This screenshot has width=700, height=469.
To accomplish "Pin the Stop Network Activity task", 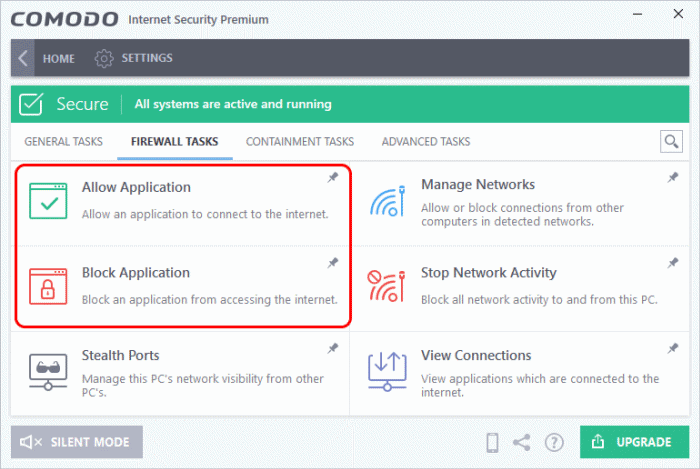I will 673,262.
